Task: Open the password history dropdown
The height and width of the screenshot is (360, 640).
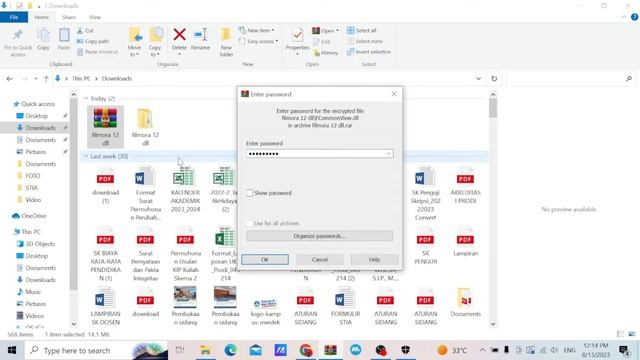Action: [x=389, y=154]
